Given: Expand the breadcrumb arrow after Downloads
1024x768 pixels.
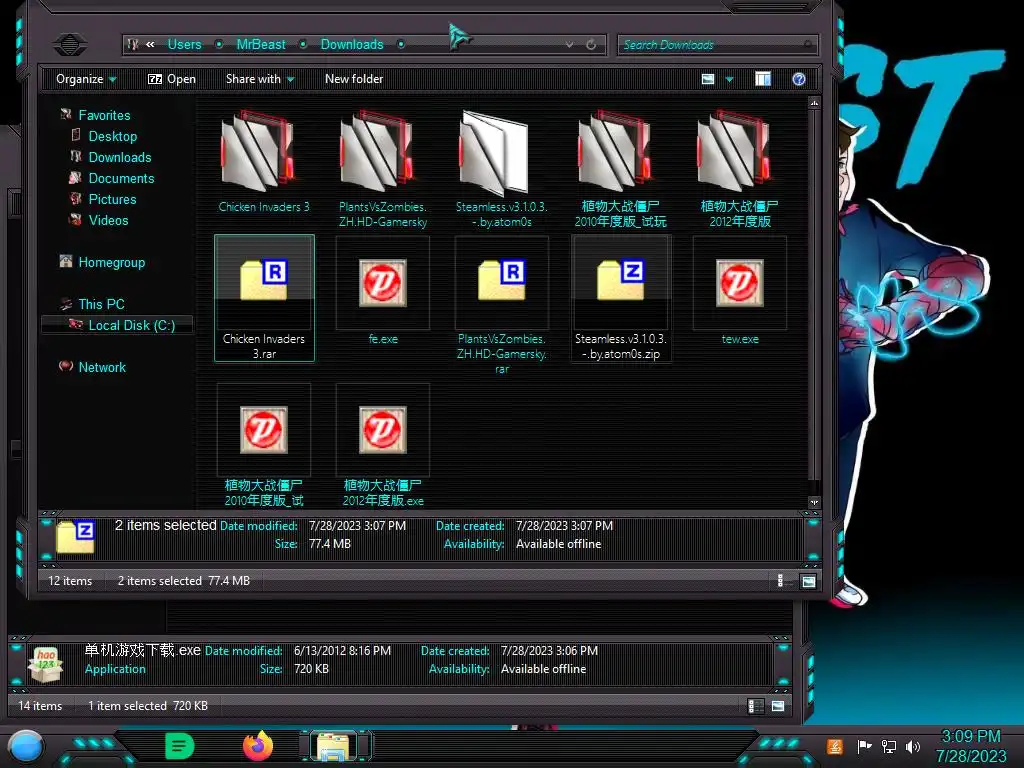Looking at the screenshot, I should [401, 44].
